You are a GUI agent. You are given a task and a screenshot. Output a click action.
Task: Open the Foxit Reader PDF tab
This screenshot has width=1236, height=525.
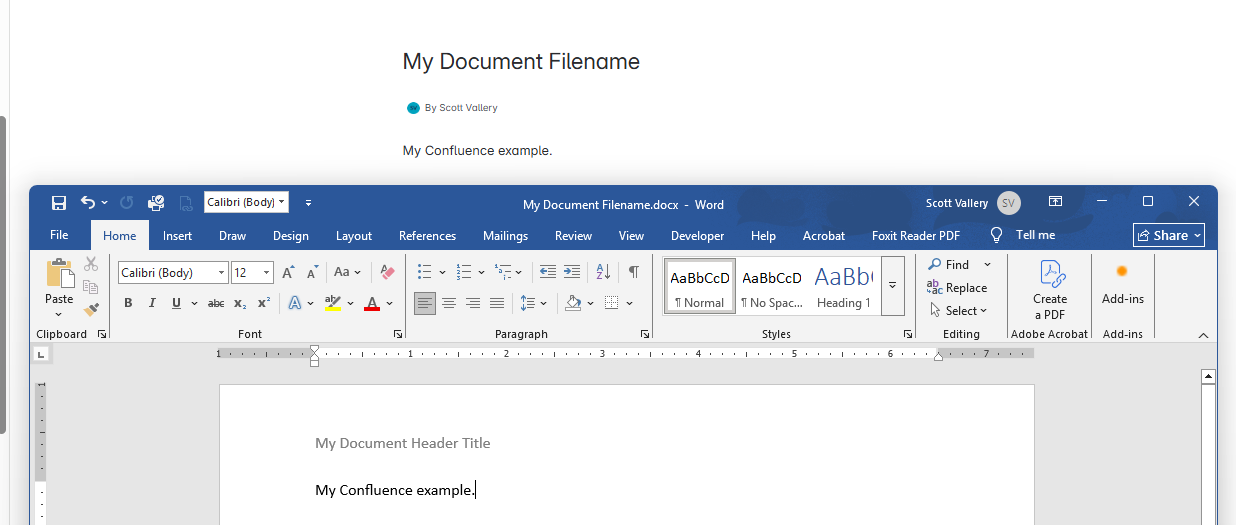coord(916,236)
